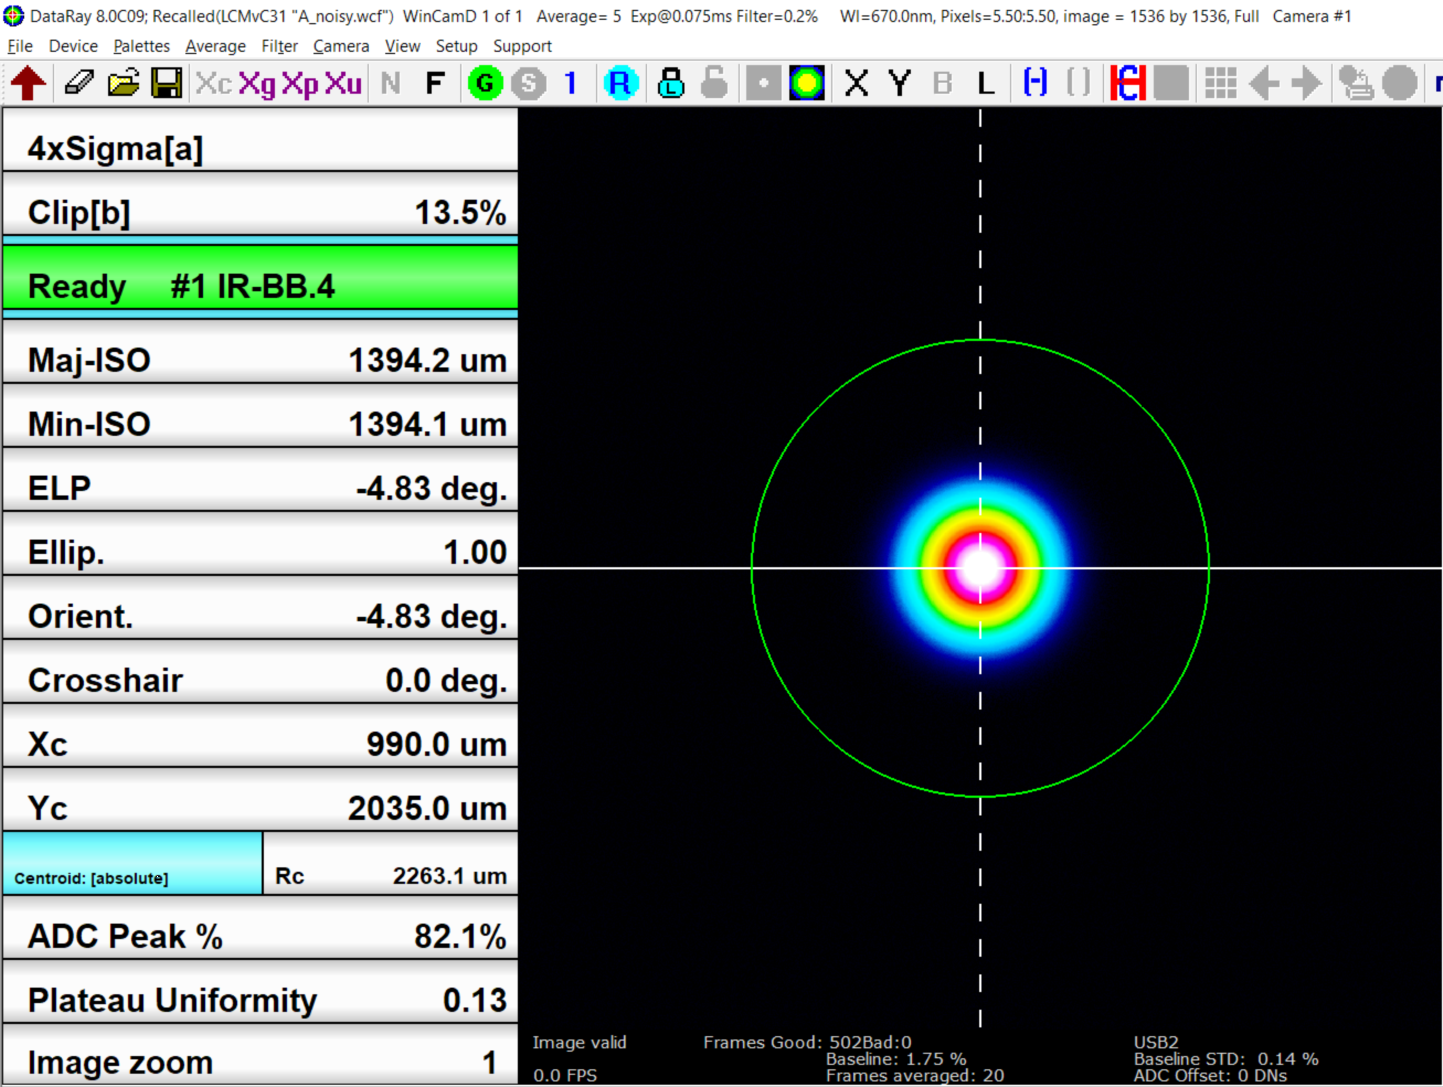Click the blue bracket capture-block icon
1443x1087 pixels.
1035,83
